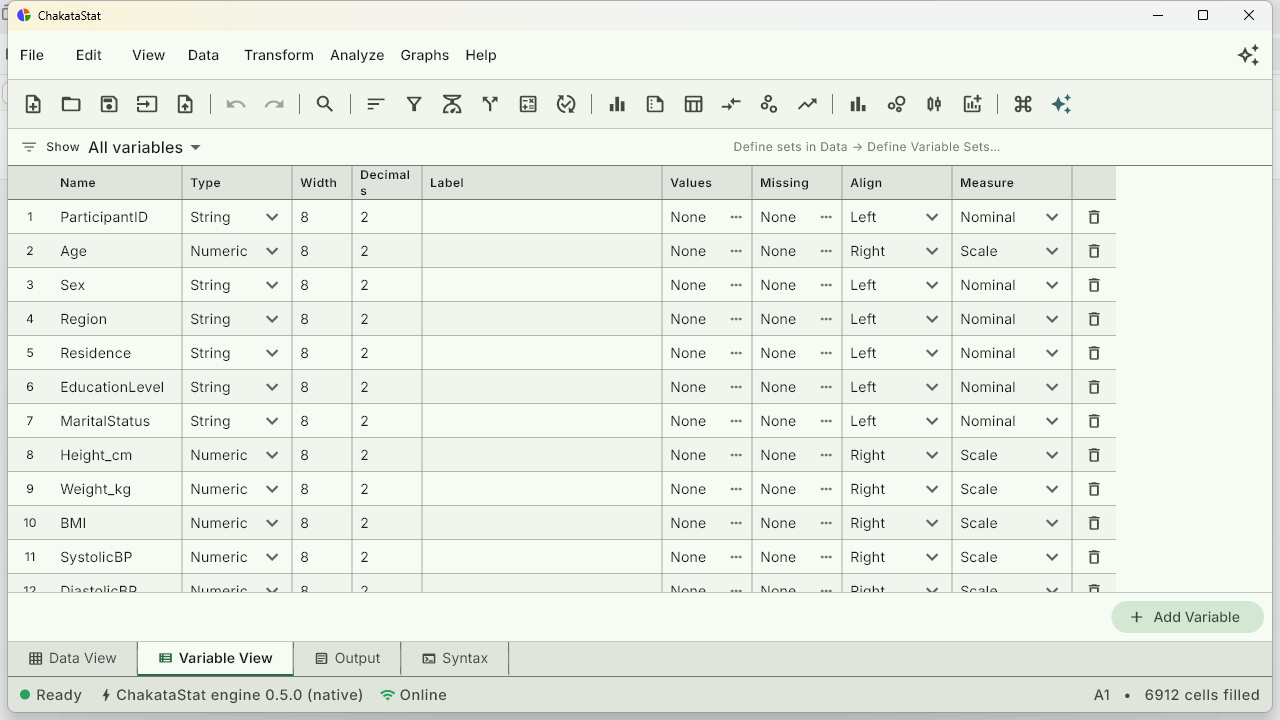Open the Edit menu
The image size is (1280, 720).
(x=89, y=55)
